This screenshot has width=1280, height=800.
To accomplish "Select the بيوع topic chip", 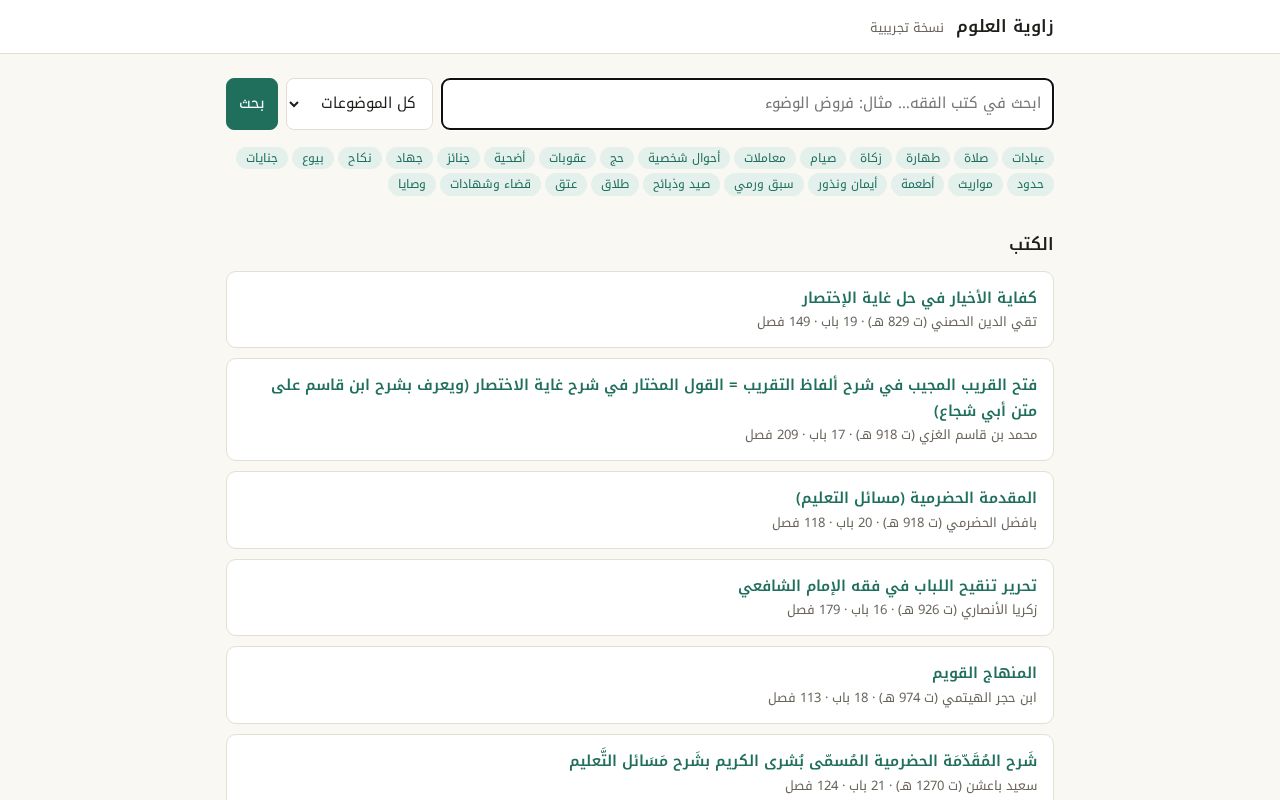I will pos(313,158).
